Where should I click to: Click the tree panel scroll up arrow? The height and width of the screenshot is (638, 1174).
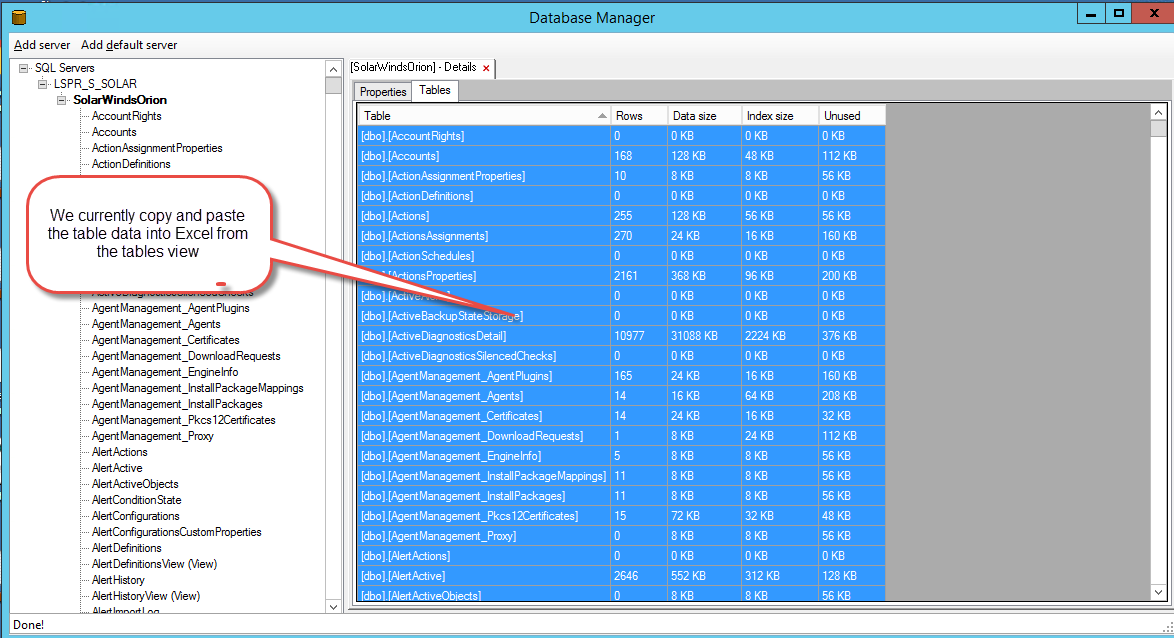click(333, 69)
